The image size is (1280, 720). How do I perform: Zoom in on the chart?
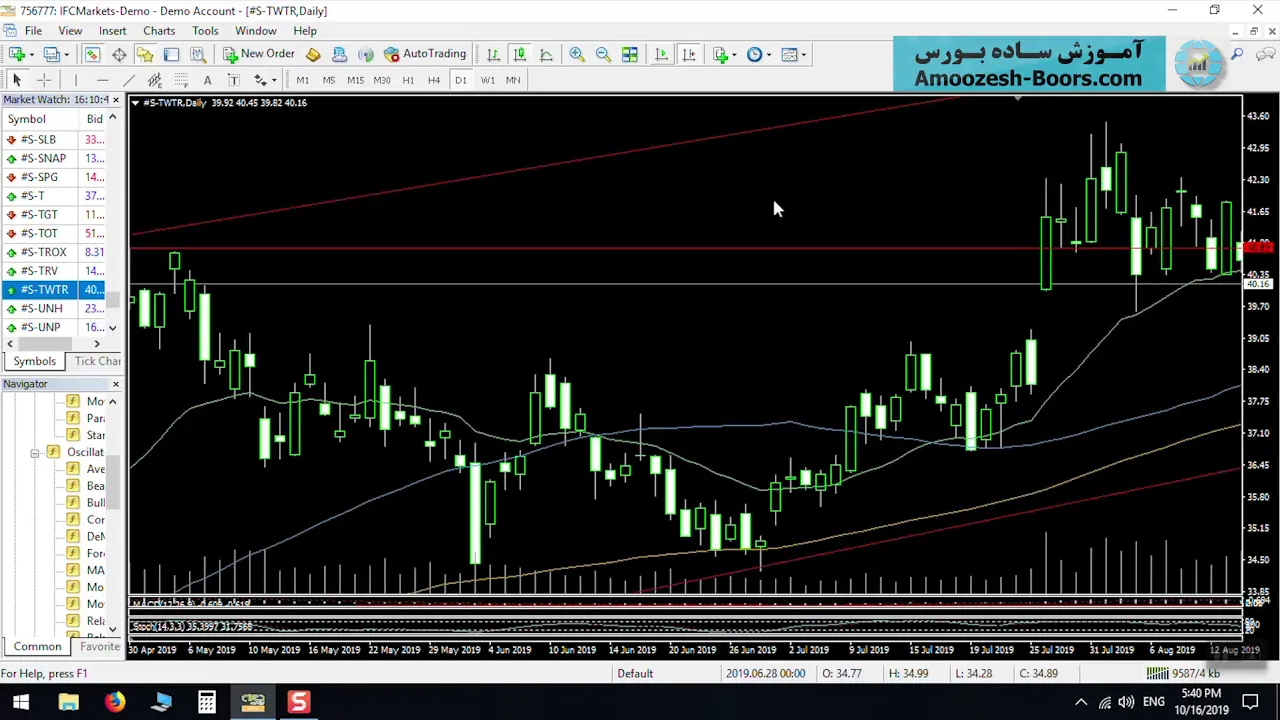click(x=577, y=54)
